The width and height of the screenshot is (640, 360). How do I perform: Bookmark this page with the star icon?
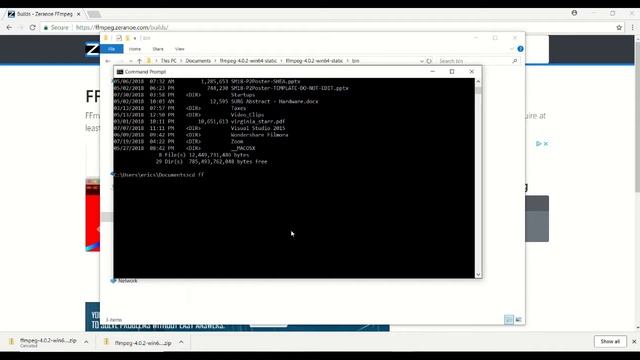pyautogui.click(x=619, y=27)
